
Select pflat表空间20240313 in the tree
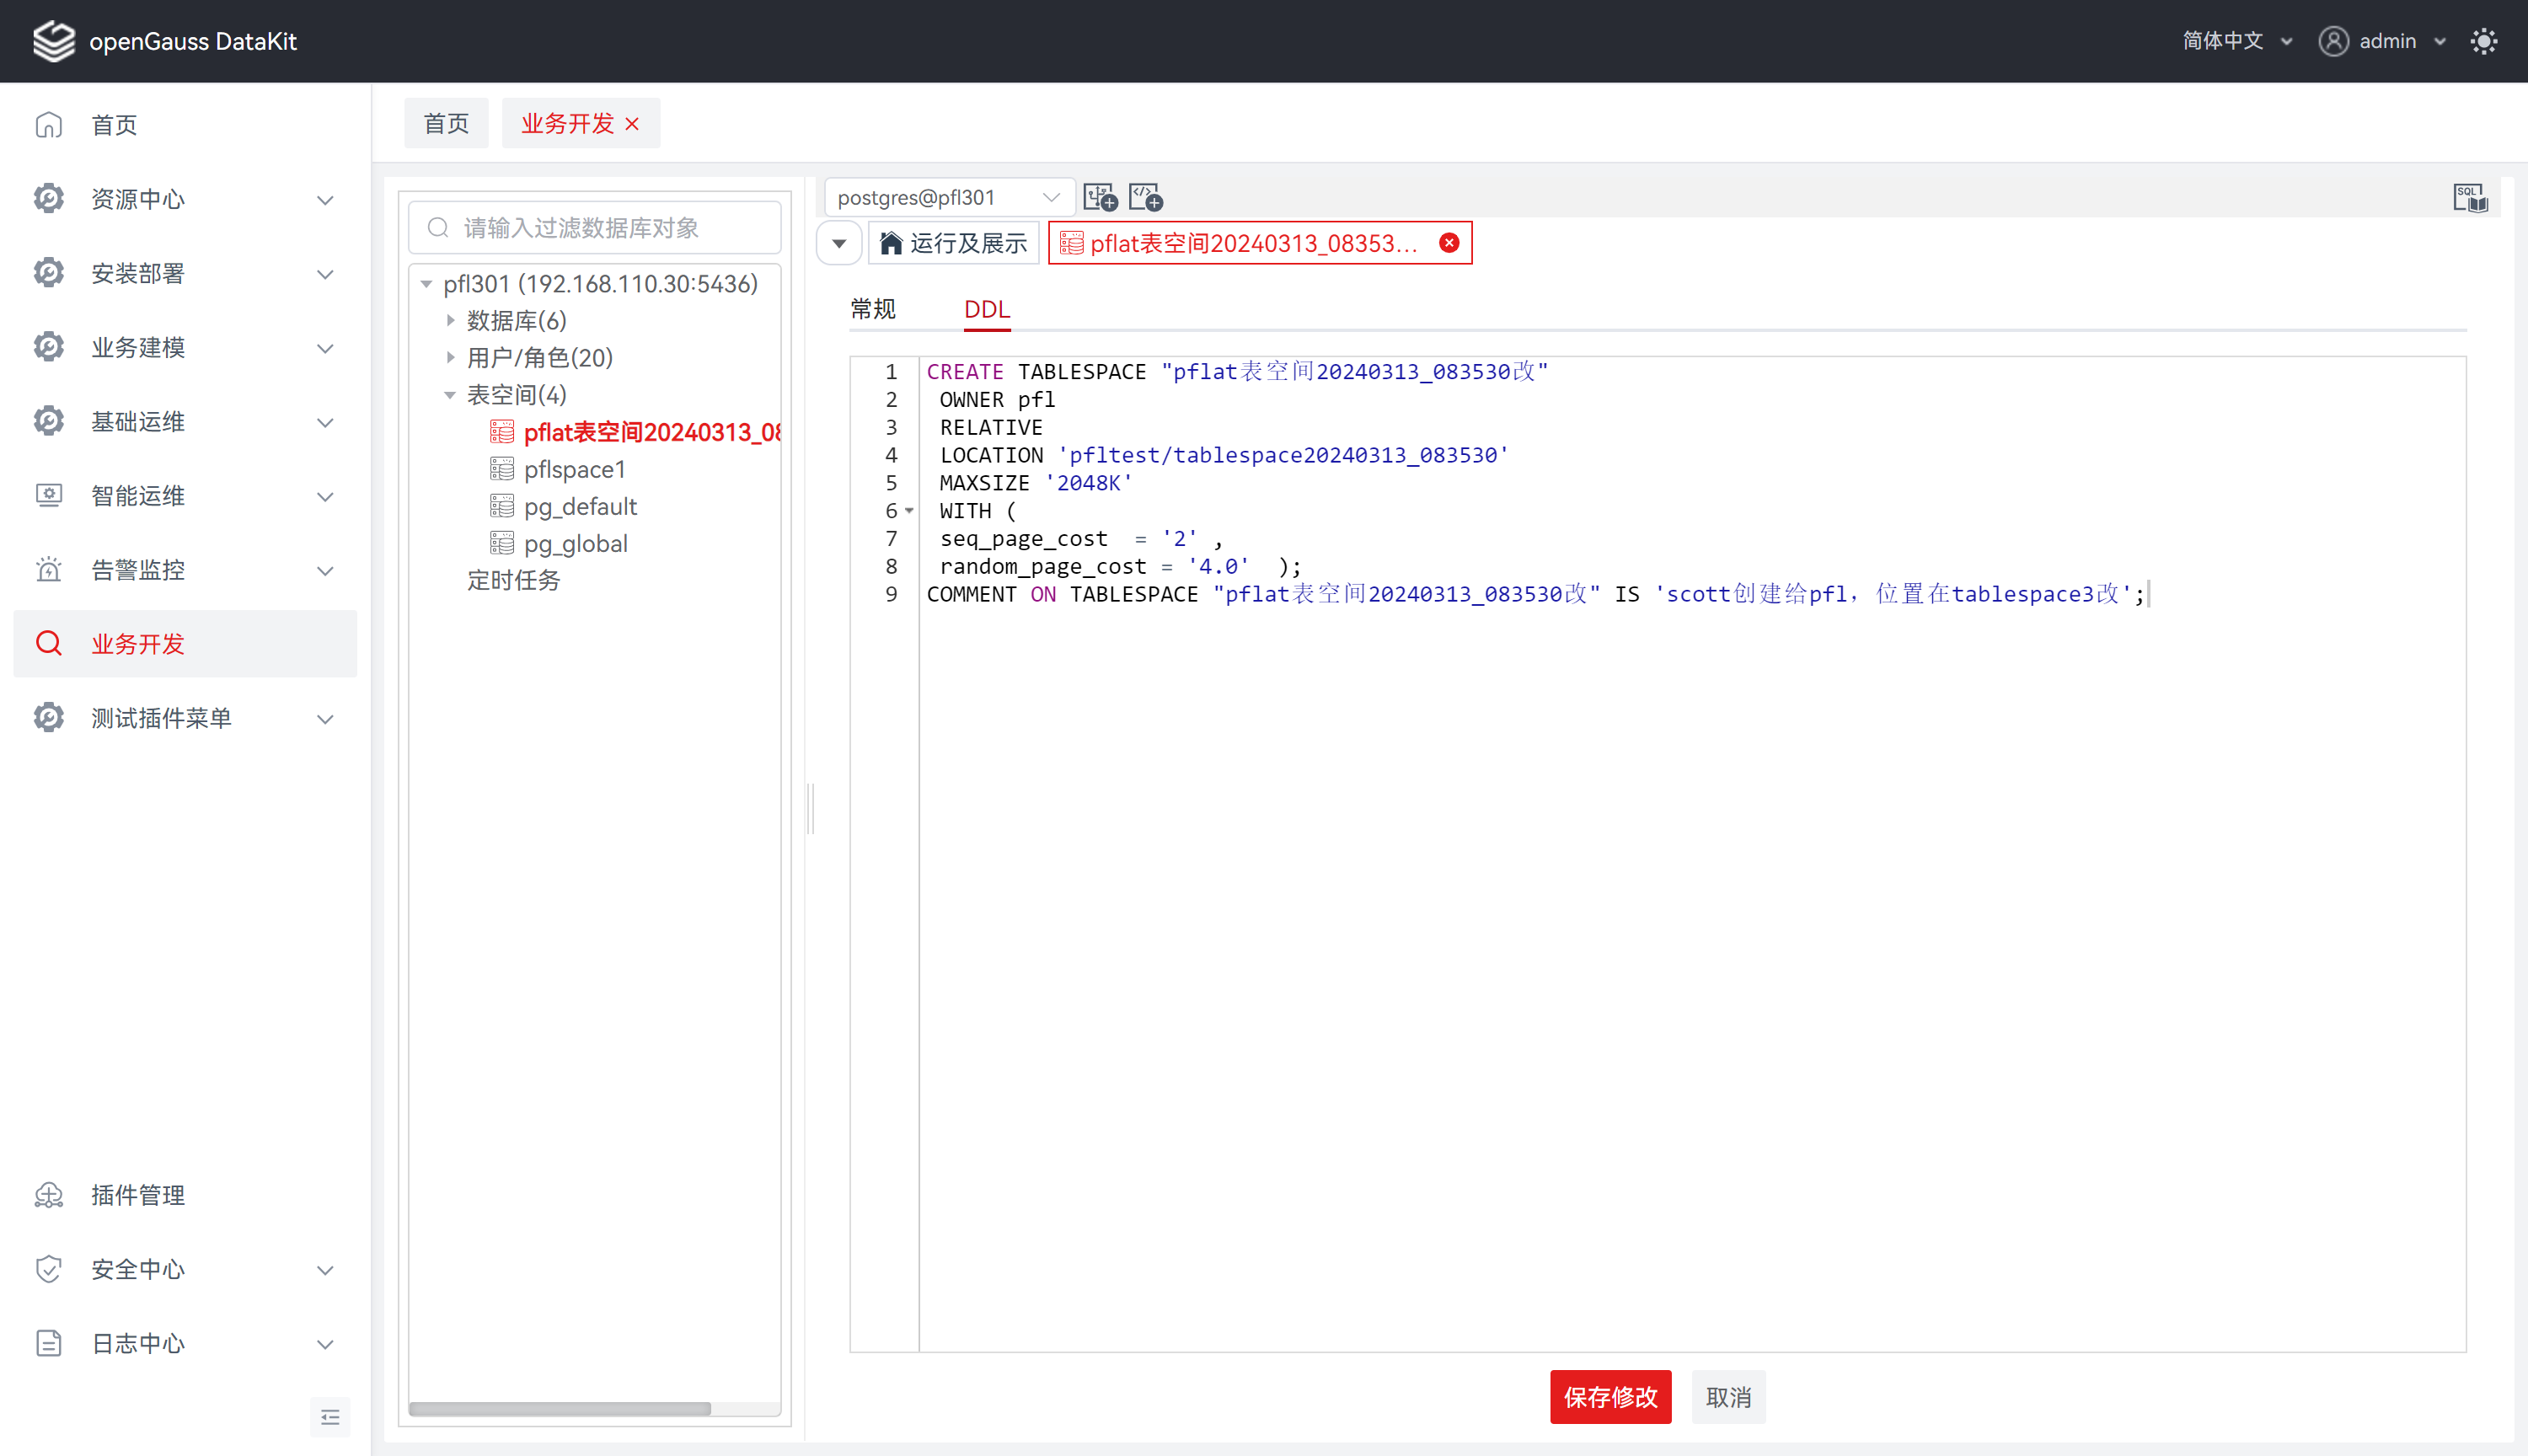coord(652,432)
